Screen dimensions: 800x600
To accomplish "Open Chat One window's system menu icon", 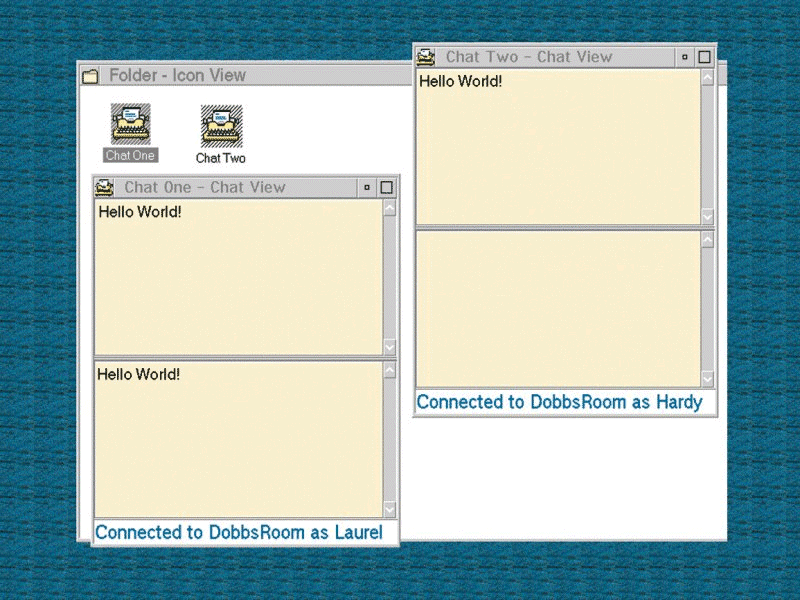I will pos(104,187).
